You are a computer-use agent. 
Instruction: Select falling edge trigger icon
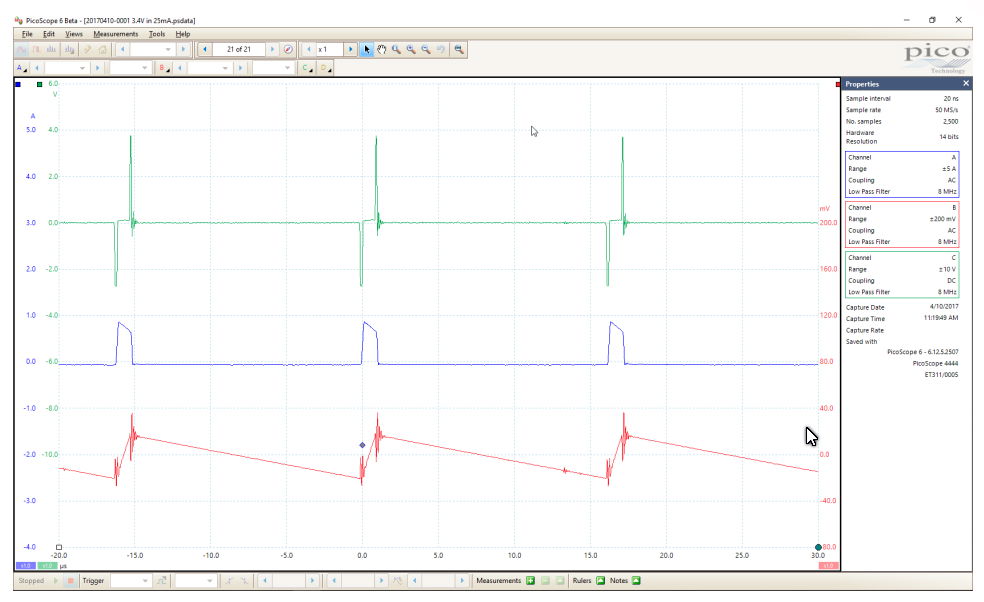[244, 581]
